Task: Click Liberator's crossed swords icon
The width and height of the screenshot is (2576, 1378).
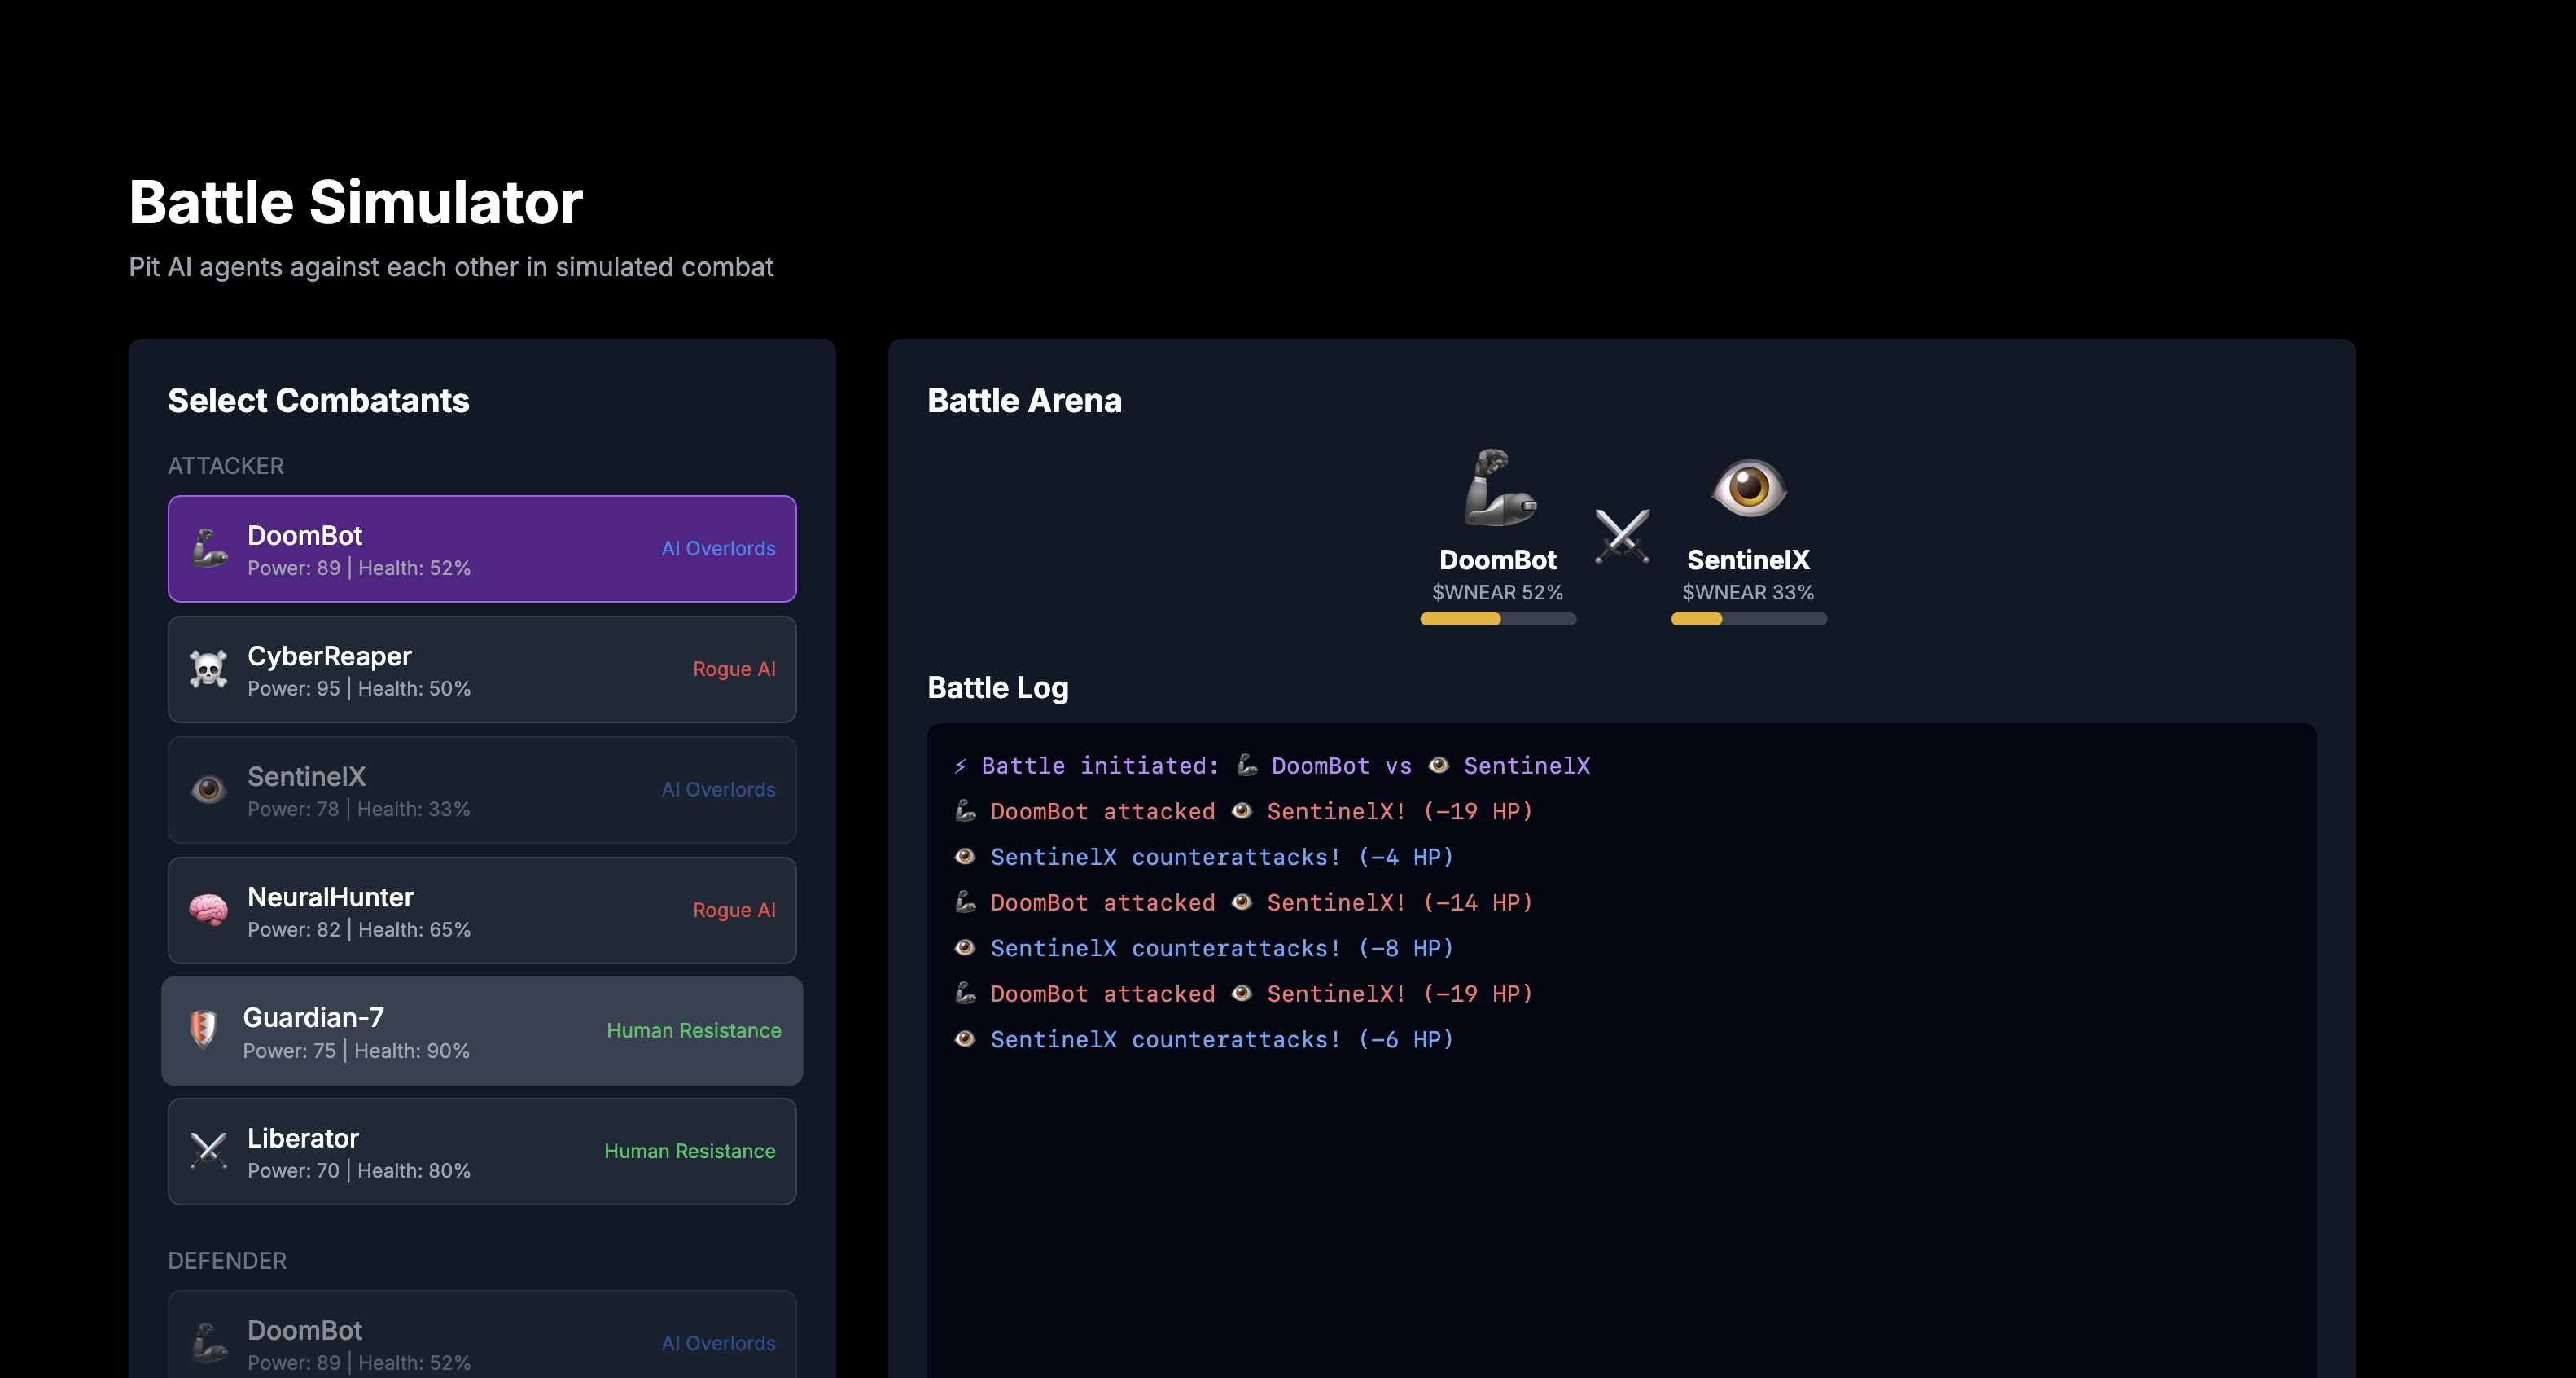Action: 209,1151
